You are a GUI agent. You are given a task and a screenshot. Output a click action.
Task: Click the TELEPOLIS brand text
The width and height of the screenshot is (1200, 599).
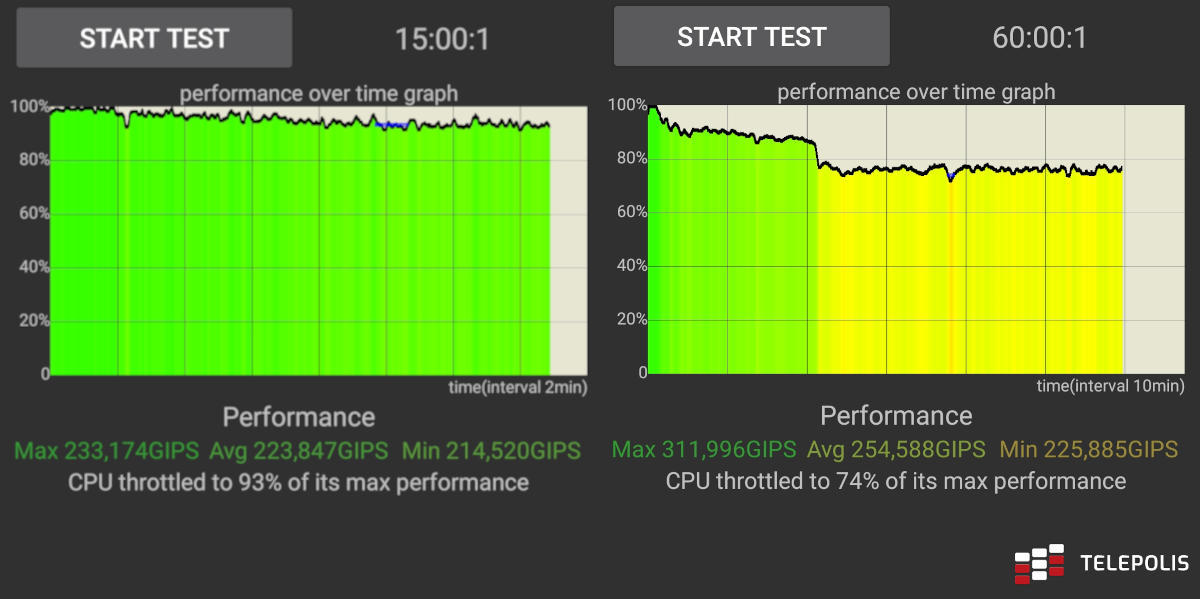[x=1134, y=564]
